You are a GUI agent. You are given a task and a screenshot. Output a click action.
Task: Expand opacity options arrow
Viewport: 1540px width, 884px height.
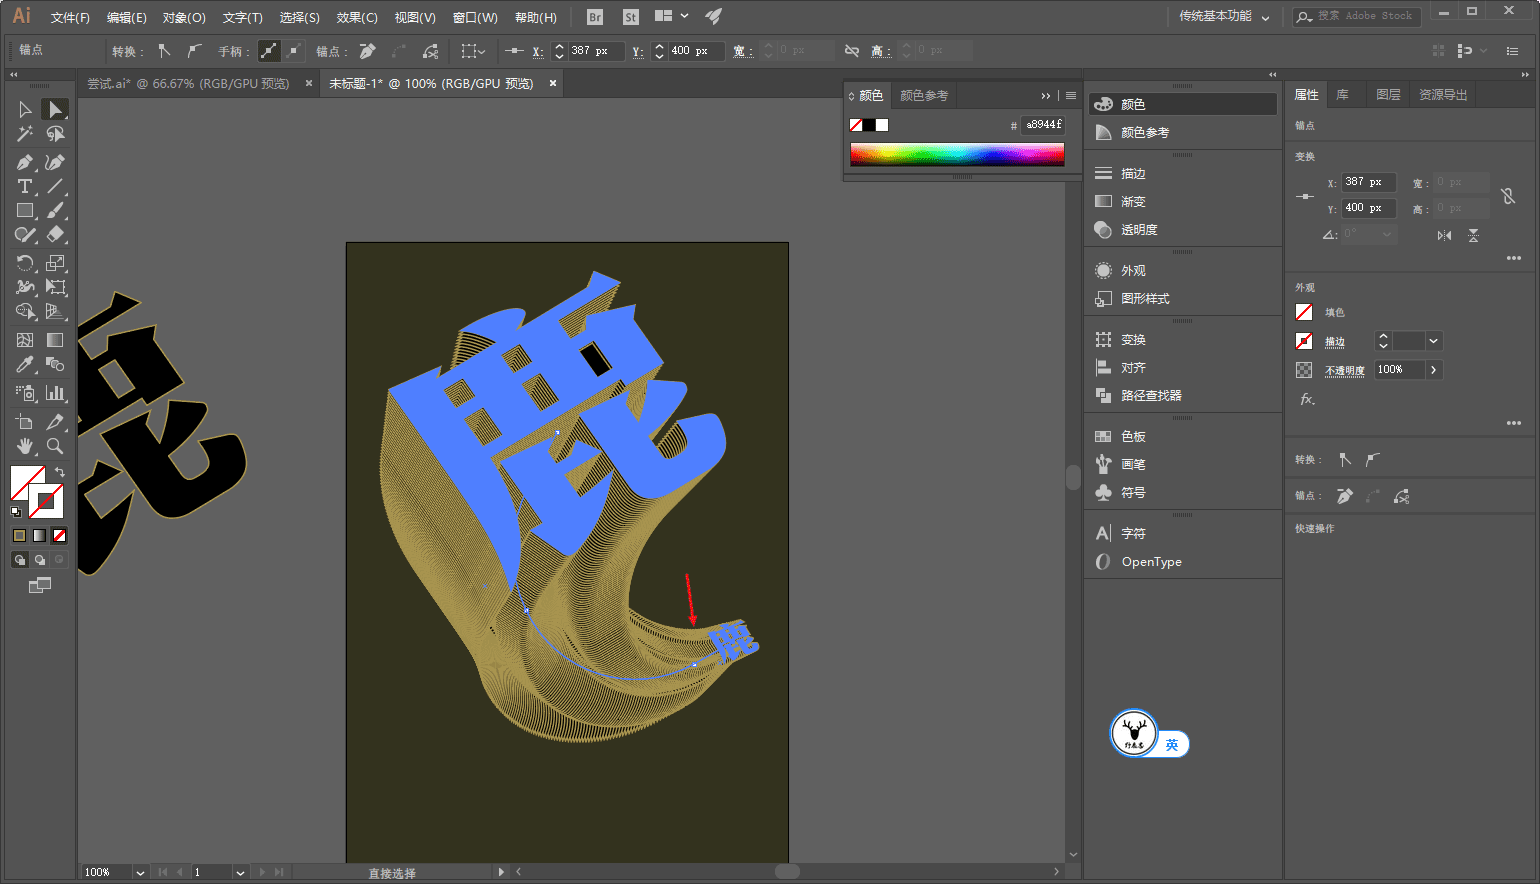pyautogui.click(x=1434, y=370)
